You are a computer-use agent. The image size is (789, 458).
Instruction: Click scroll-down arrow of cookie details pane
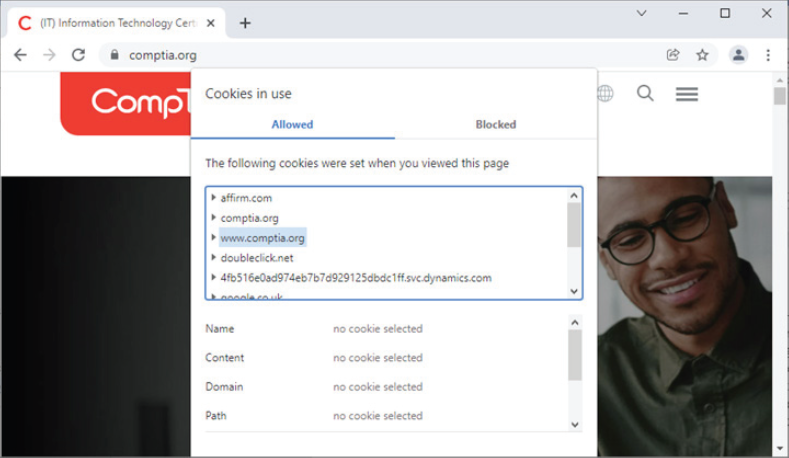coord(575,425)
